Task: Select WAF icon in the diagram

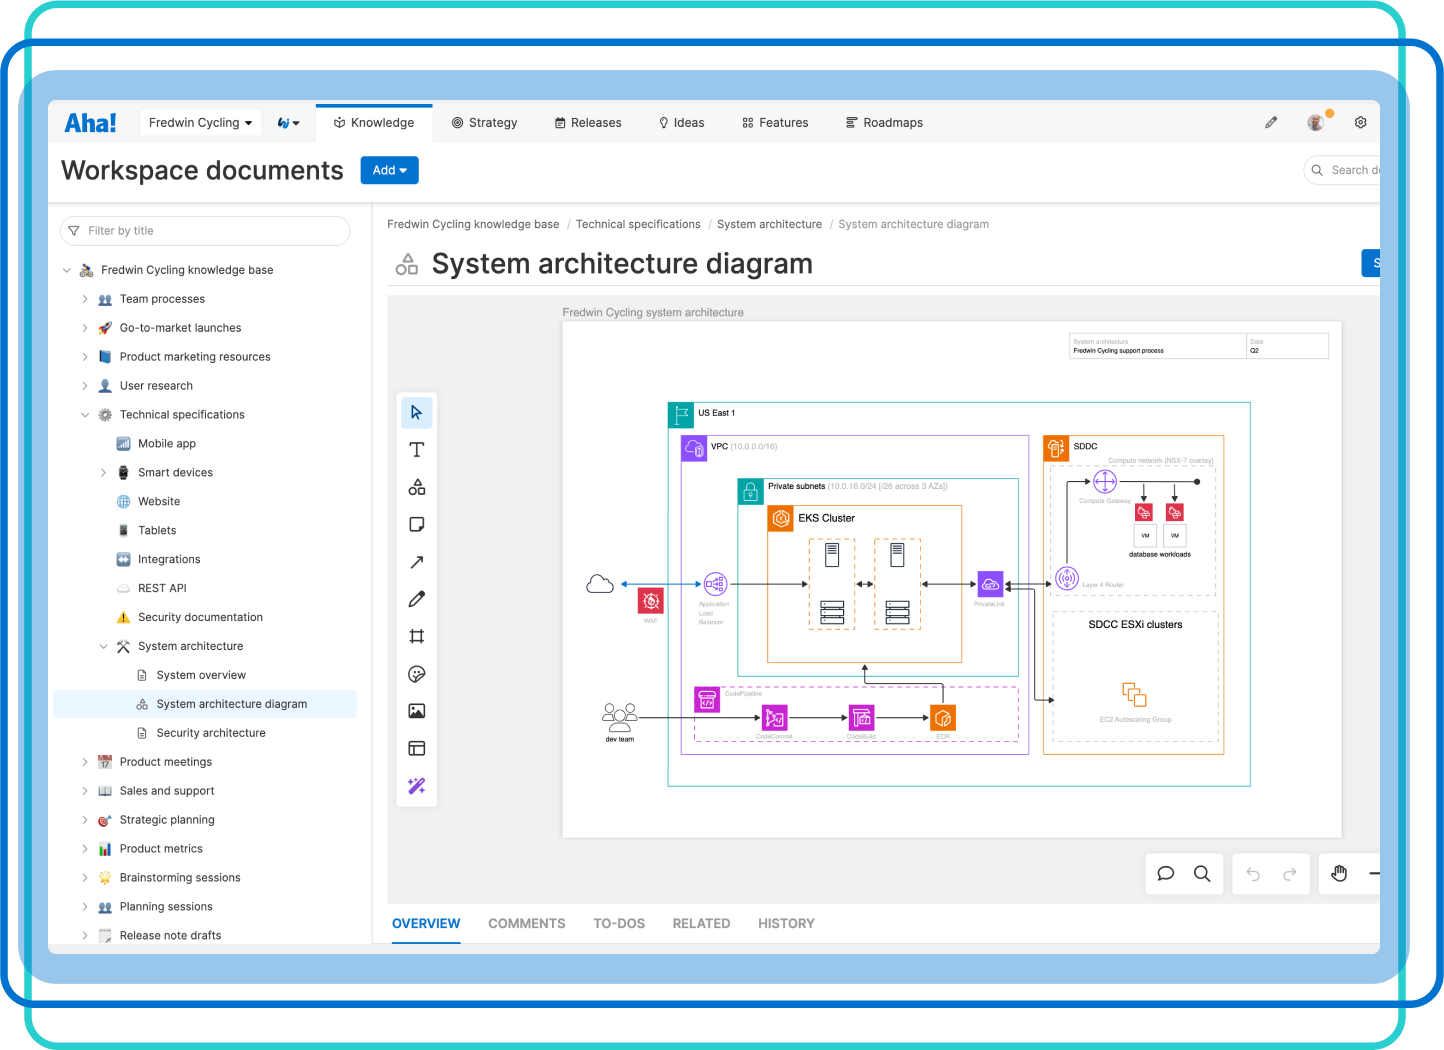Action: coord(651,601)
